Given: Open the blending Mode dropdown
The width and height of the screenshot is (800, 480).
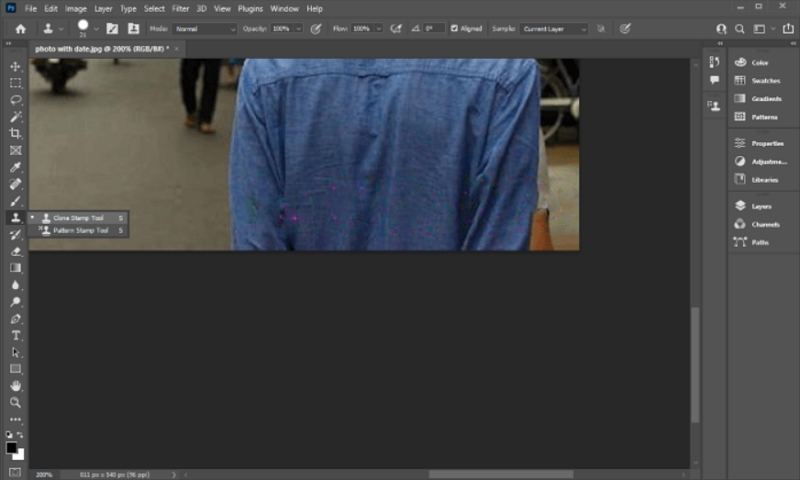Looking at the screenshot, I should point(204,29).
